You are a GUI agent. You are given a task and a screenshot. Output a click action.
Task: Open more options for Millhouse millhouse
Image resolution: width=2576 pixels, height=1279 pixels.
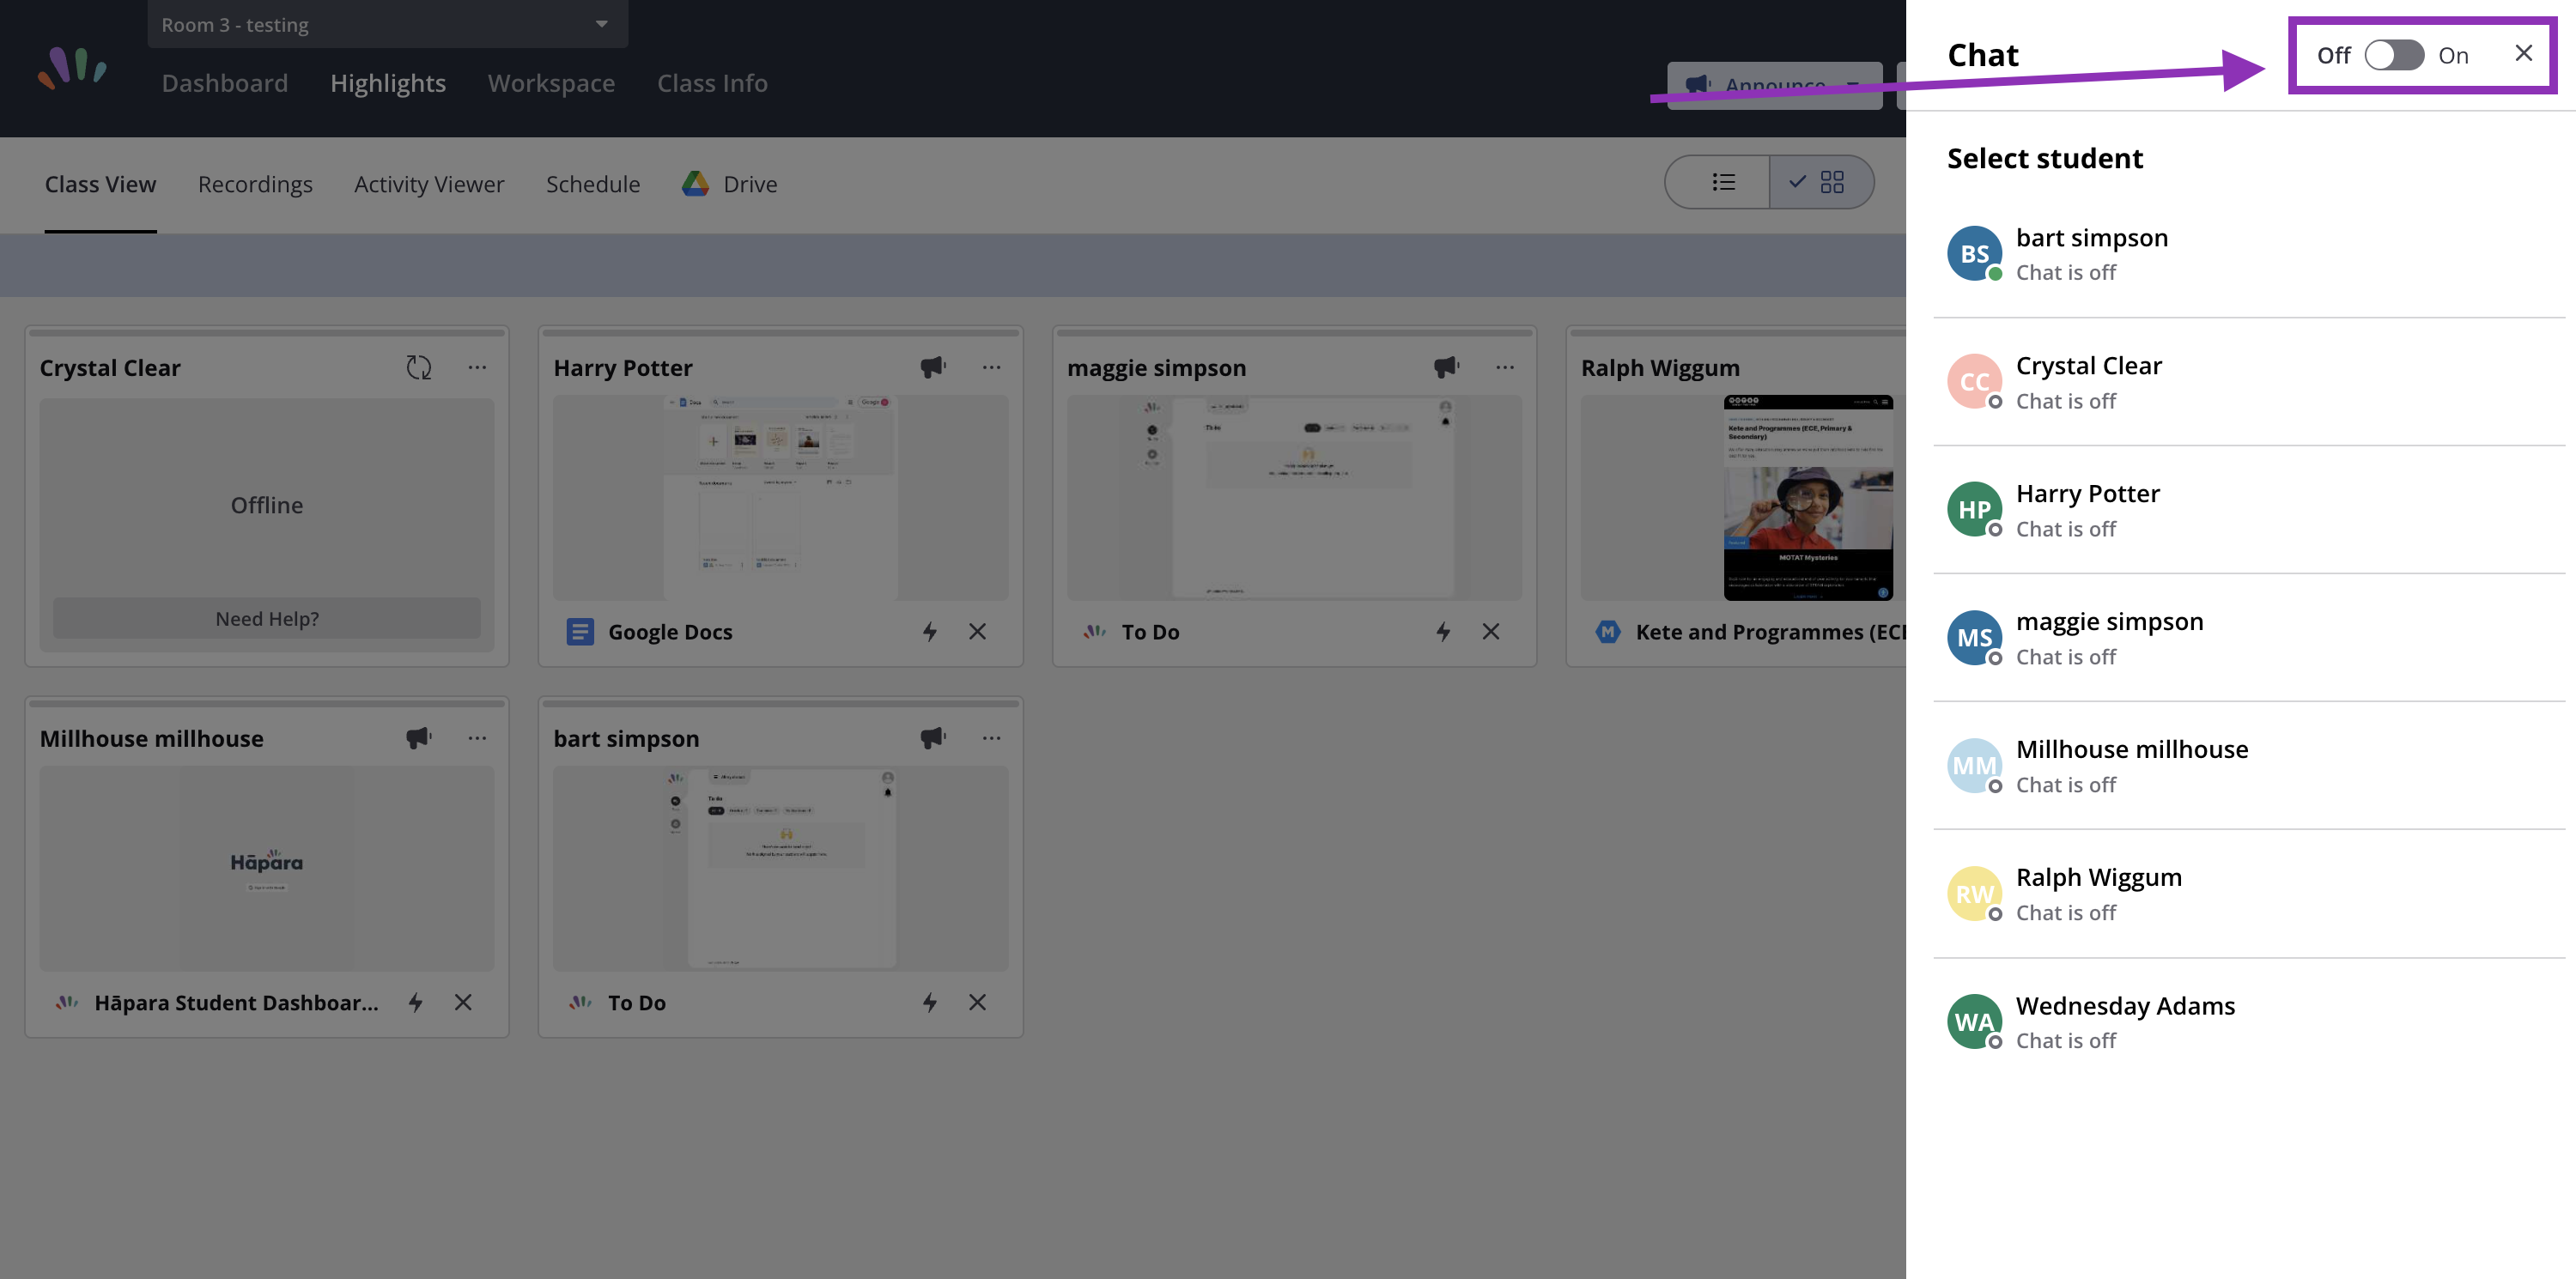477,738
